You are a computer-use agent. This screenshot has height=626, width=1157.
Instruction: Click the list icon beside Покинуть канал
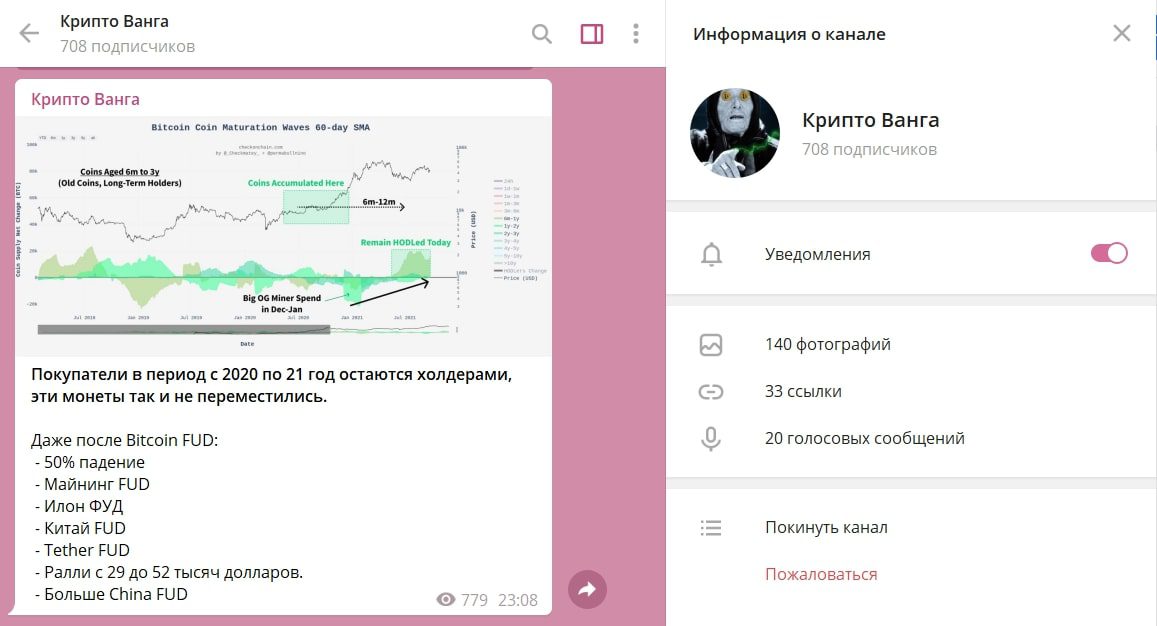pyautogui.click(x=711, y=528)
